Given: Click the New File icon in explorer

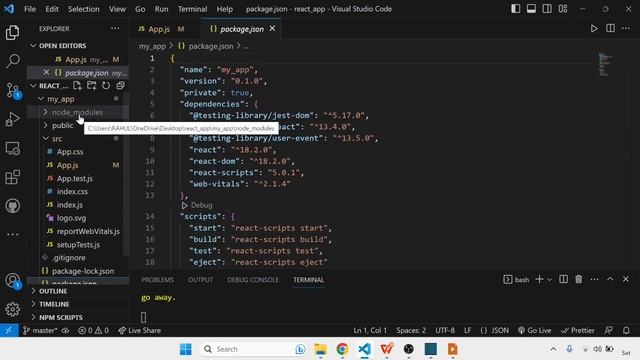Looking at the screenshot, I should tap(77, 85).
